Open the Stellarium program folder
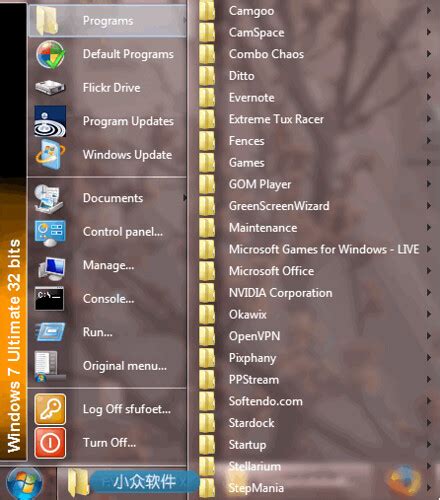 [x=315, y=466]
